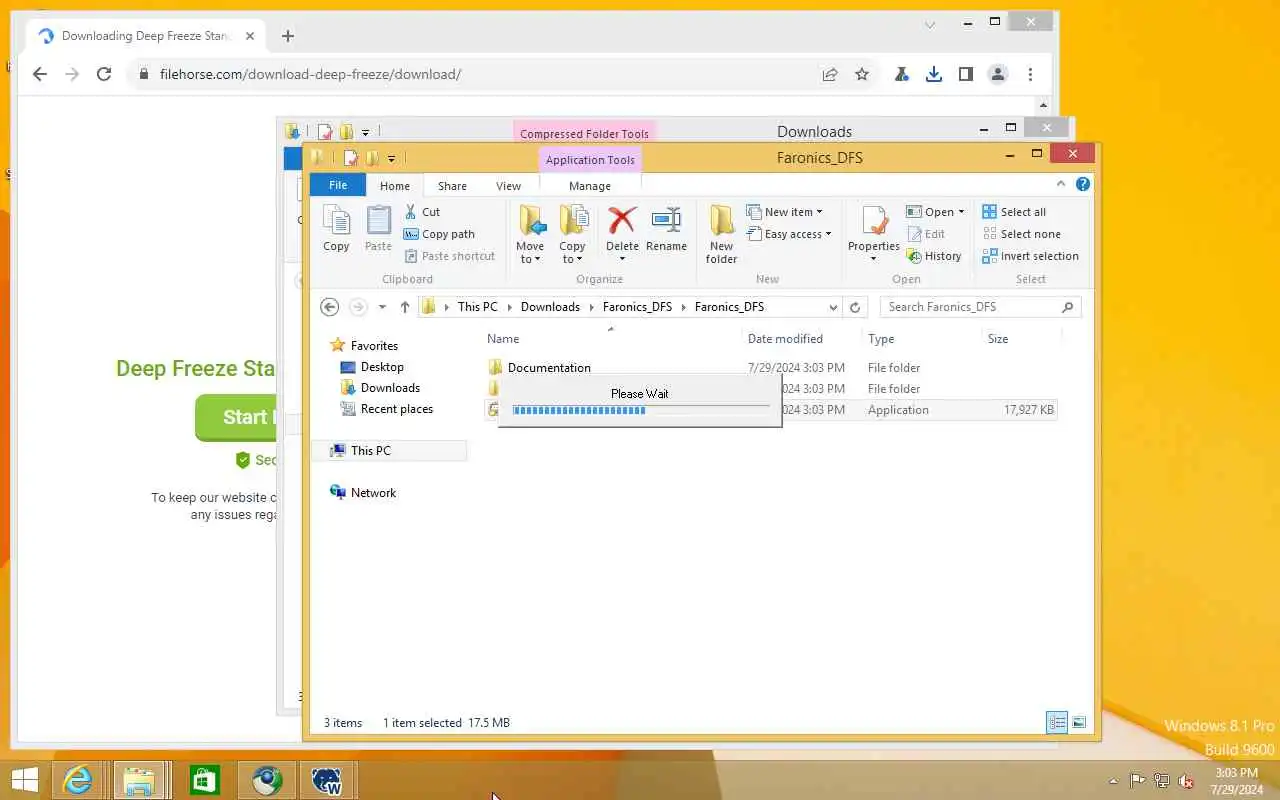Click Invert selection in ribbon
The width and height of the screenshot is (1280, 800).
[x=1030, y=256]
